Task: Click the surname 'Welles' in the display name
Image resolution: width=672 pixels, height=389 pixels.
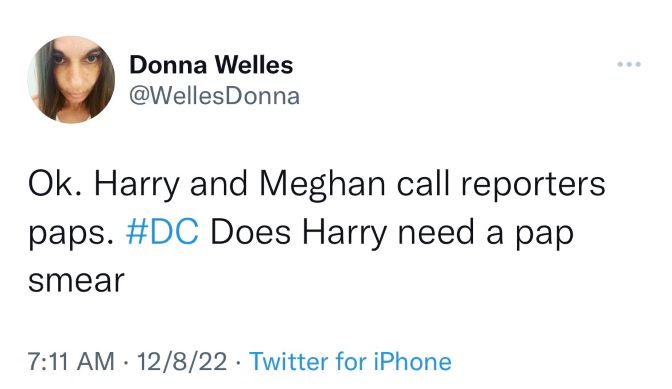Action: [x=254, y=65]
